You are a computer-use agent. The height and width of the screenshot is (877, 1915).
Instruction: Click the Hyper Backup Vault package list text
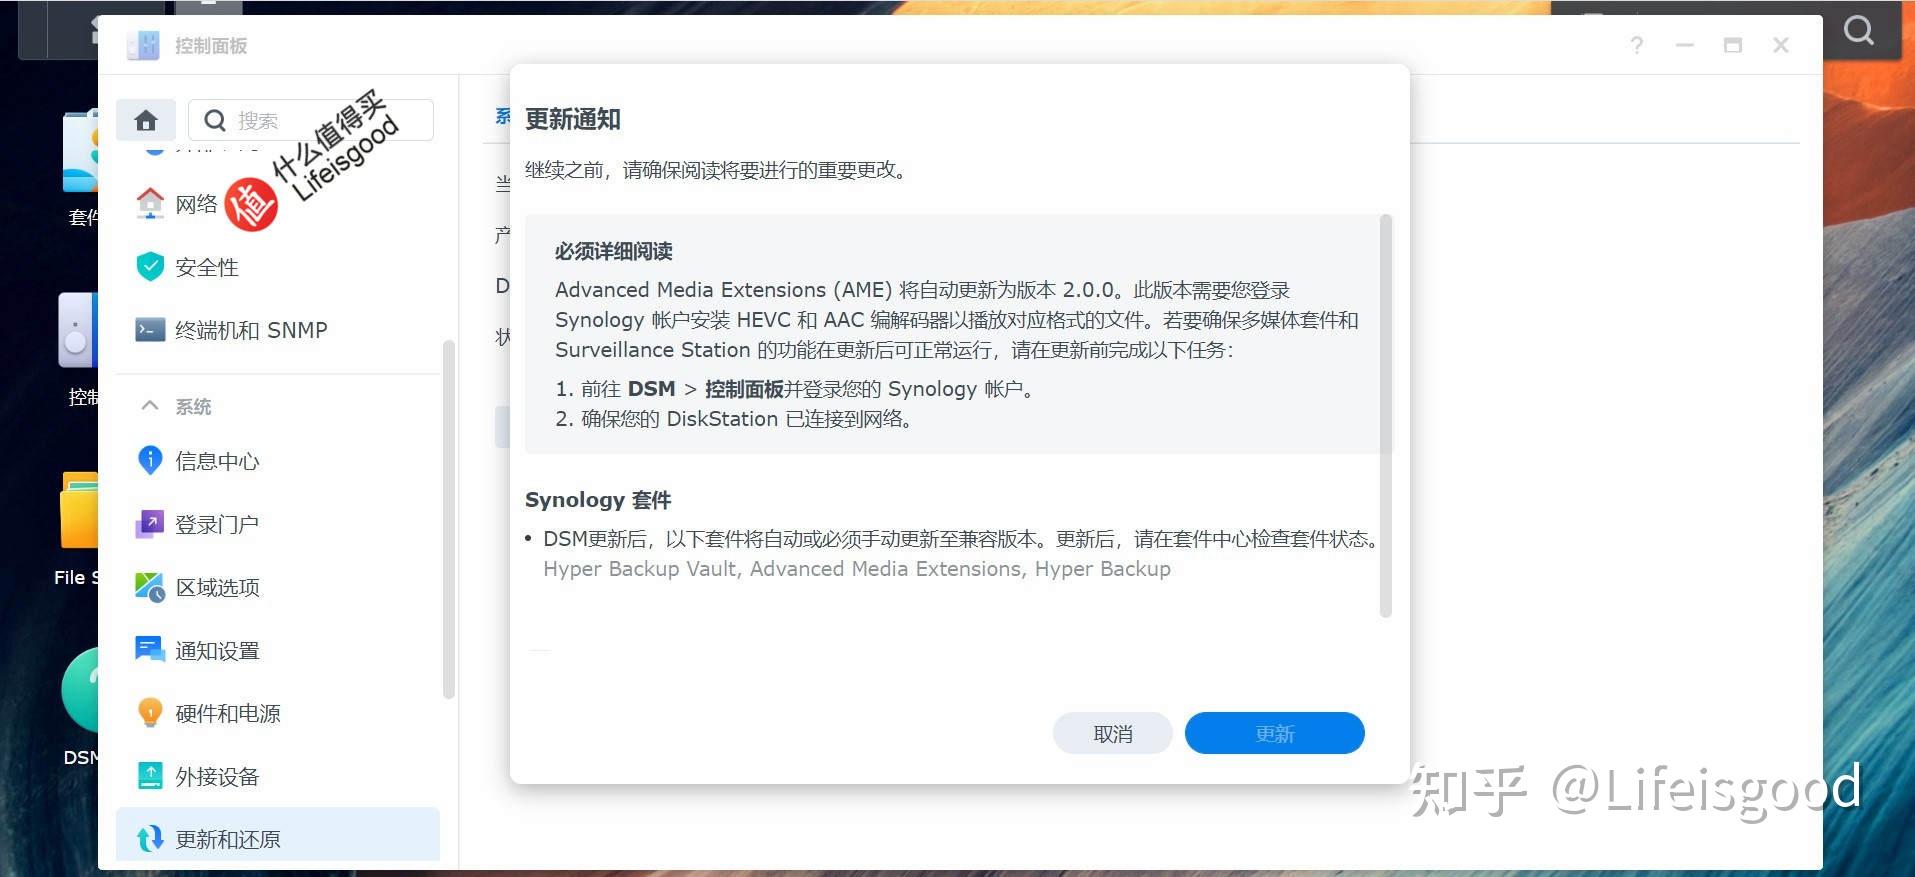pos(857,569)
